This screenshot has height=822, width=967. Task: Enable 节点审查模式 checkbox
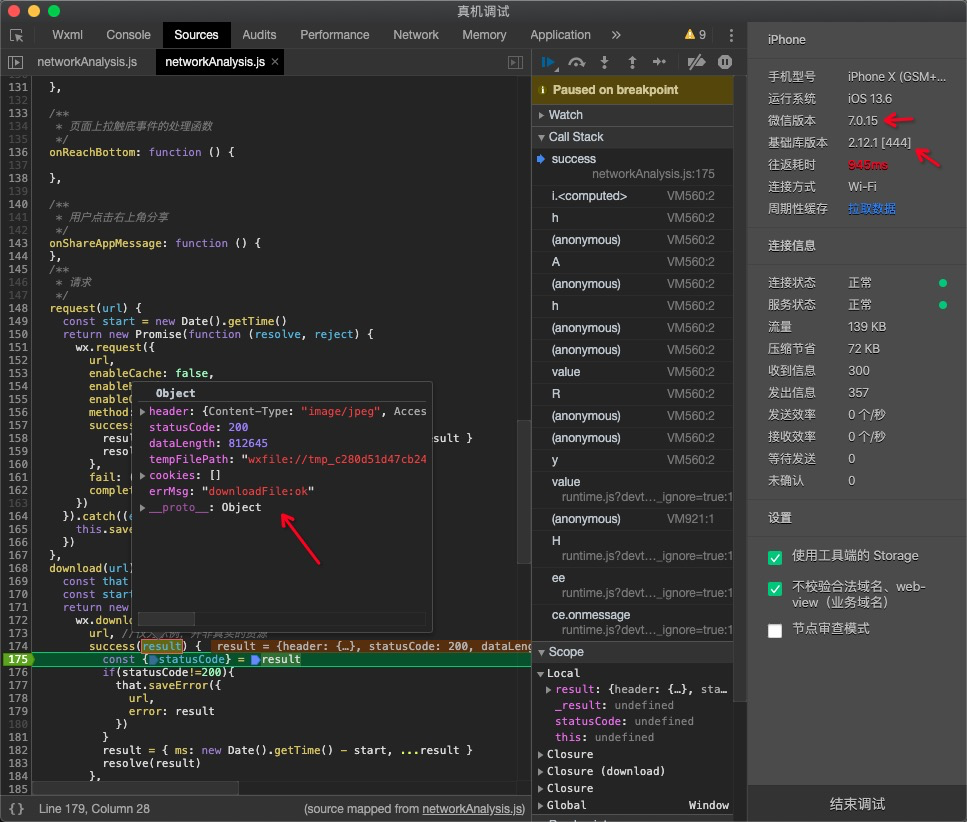(x=775, y=630)
